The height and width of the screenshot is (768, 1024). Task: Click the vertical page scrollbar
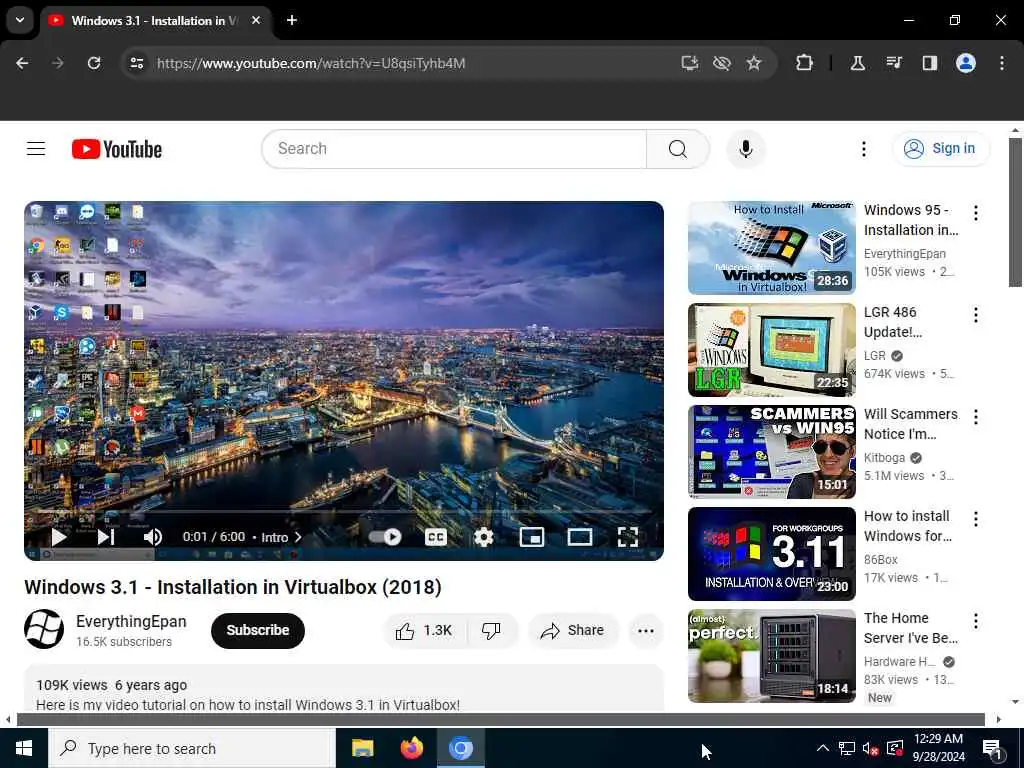(1015, 212)
